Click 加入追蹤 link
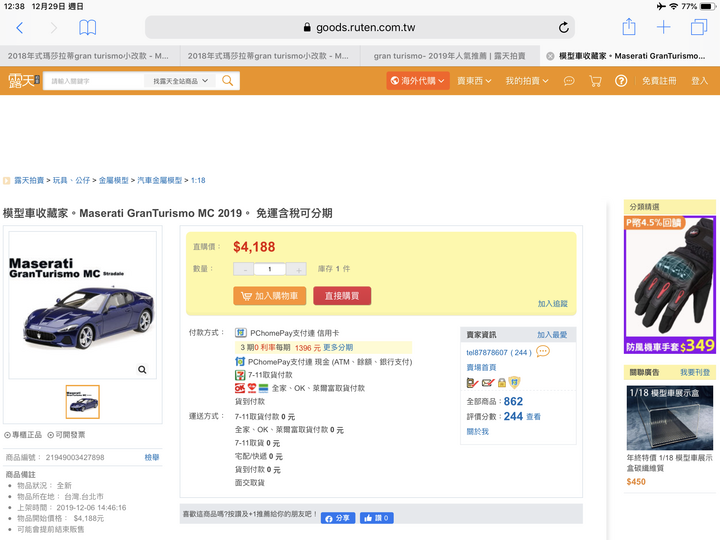The height and width of the screenshot is (540, 720). click(x=552, y=304)
